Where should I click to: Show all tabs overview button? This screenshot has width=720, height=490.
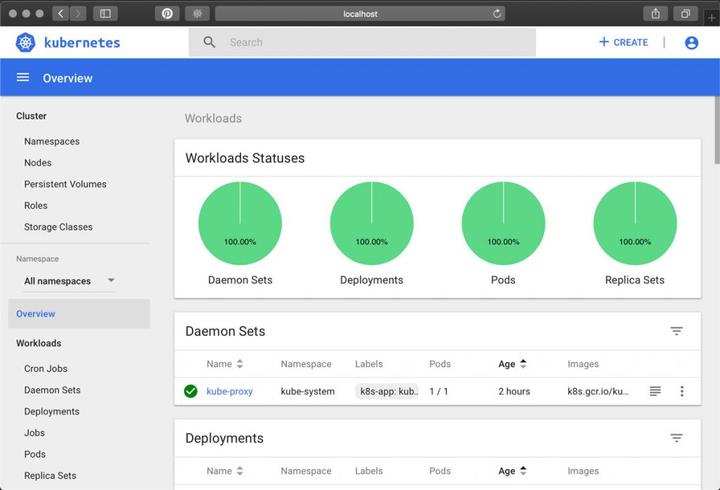(686, 13)
